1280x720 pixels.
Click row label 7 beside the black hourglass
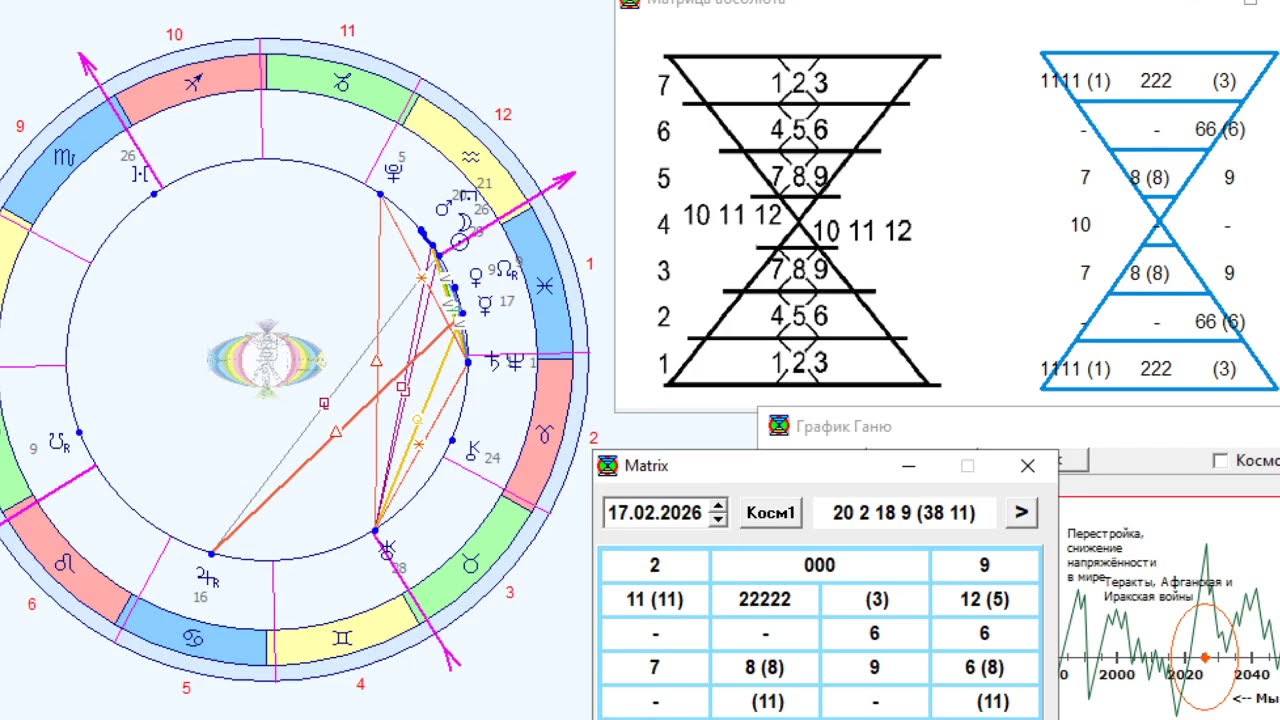click(663, 85)
